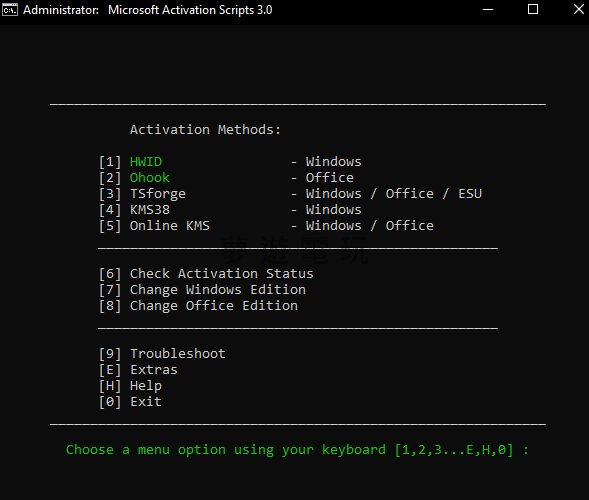Click the [1] option number
The width and height of the screenshot is (589, 500).
(110, 162)
